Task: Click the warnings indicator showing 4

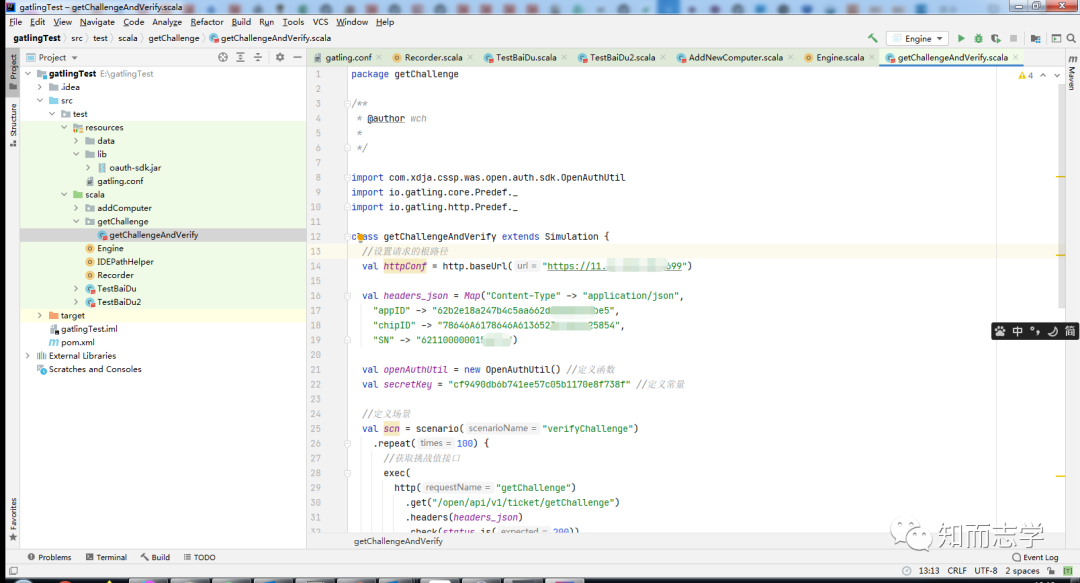Action: click(1026, 75)
